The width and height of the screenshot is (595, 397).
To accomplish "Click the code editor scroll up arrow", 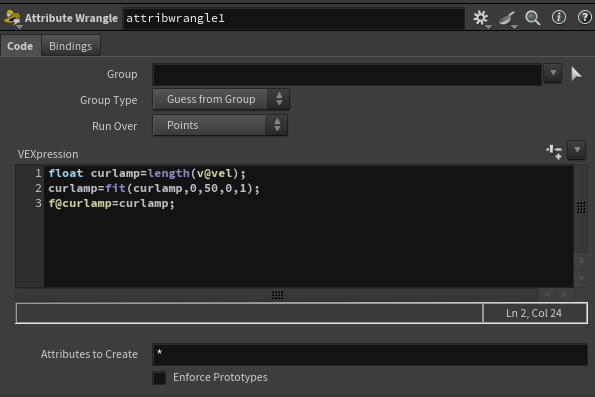I will tap(581, 260).
